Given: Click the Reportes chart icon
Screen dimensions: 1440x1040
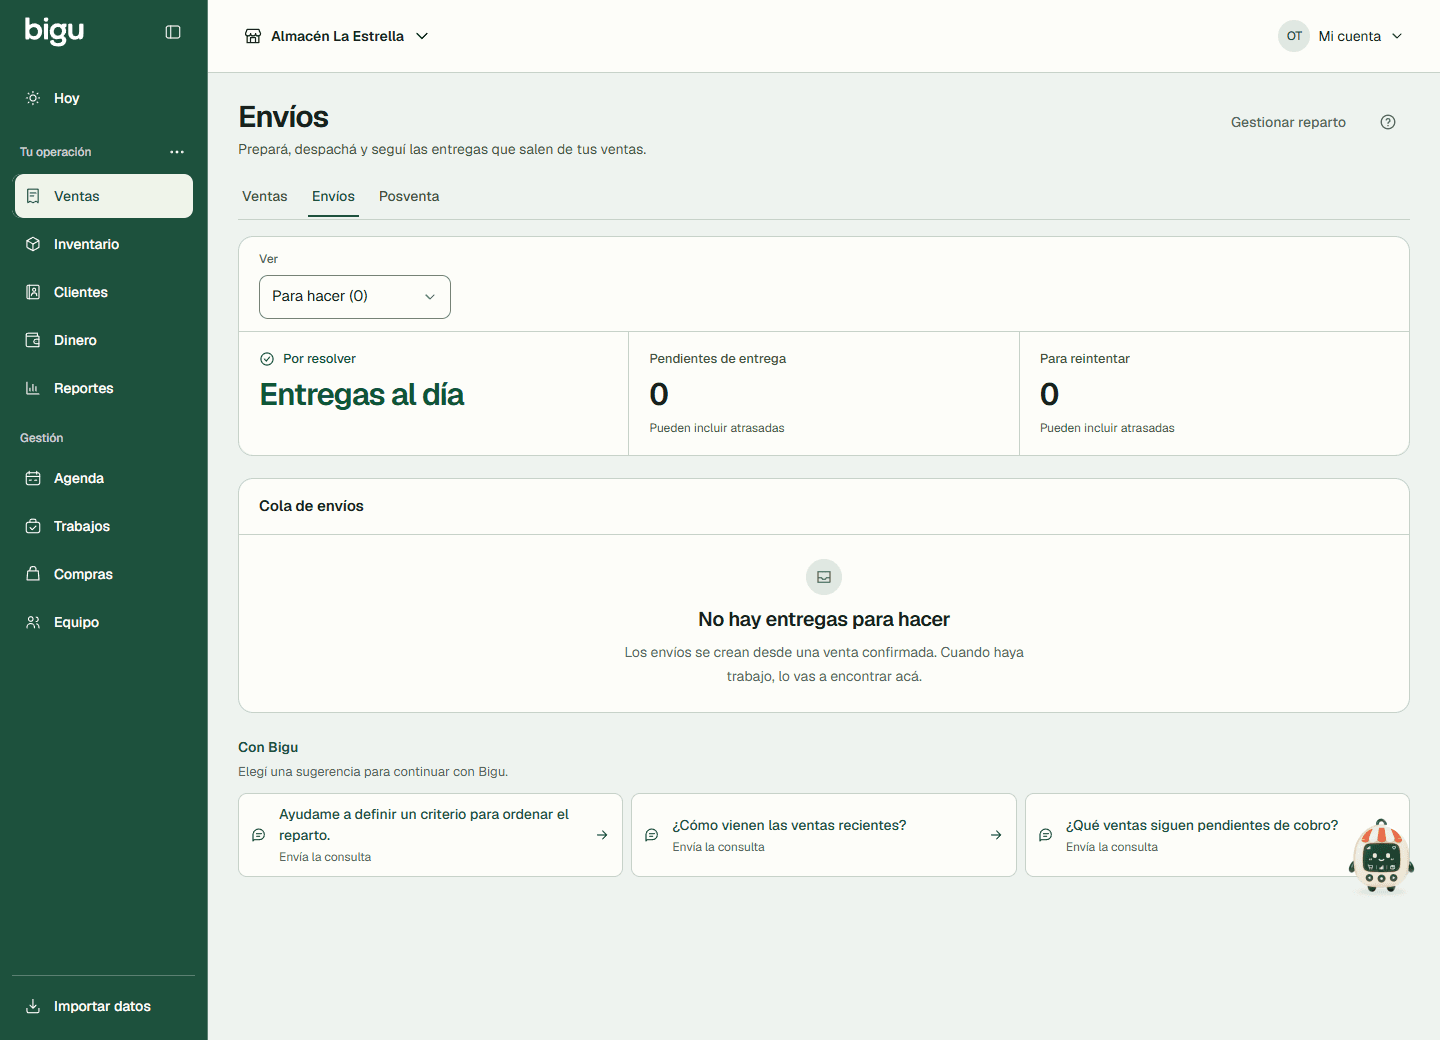Looking at the screenshot, I should [33, 388].
